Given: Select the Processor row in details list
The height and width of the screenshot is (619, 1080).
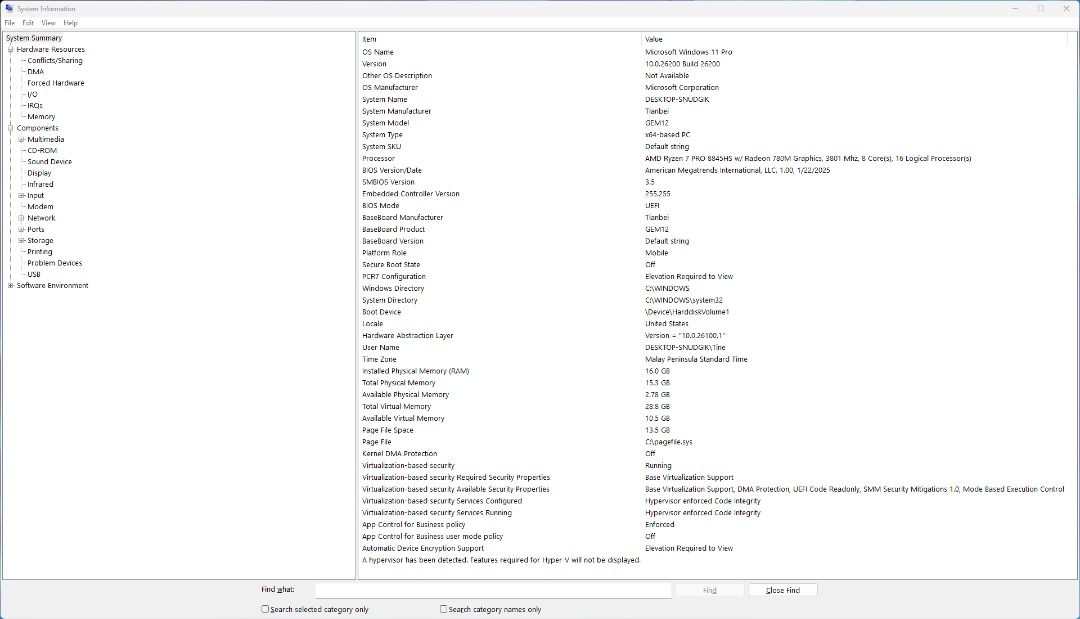Looking at the screenshot, I should tap(379, 158).
